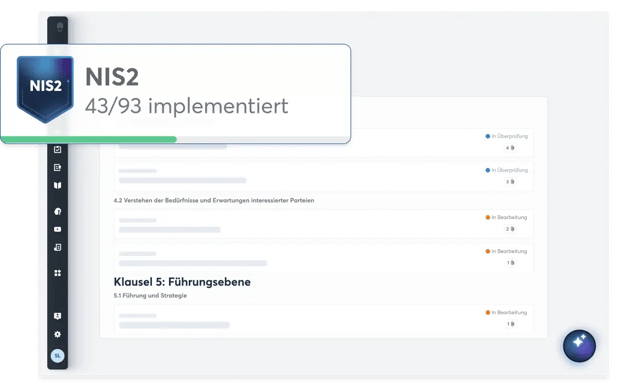
Task: Click In Bearbeitung status under 5.1 Führung
Action: click(x=506, y=312)
